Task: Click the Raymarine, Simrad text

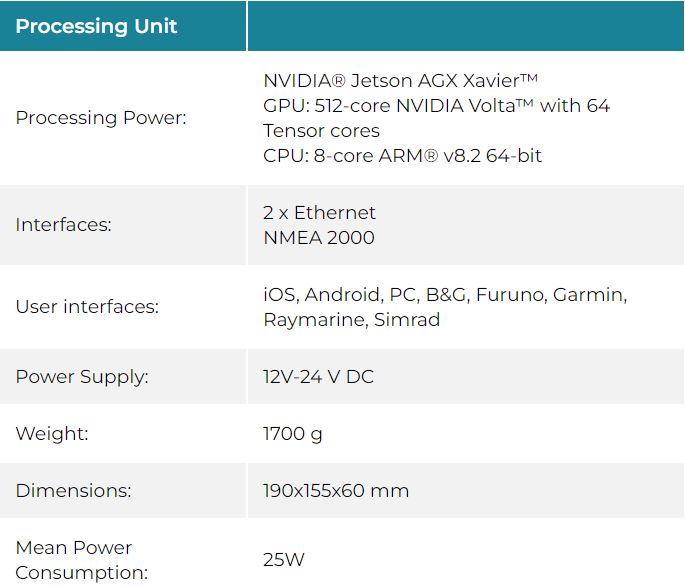Action: (x=352, y=320)
